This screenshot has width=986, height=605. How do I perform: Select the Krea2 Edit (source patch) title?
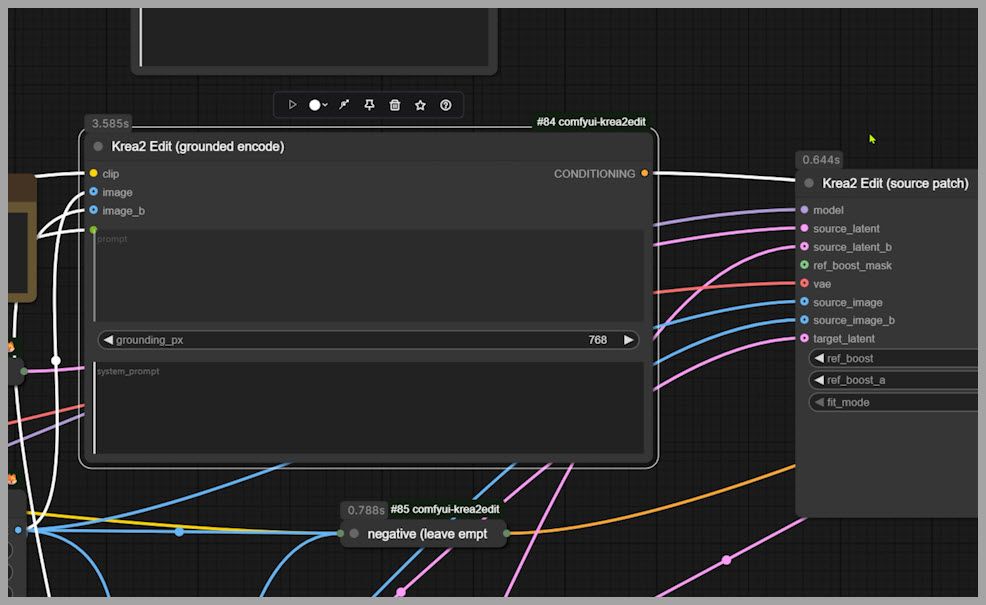click(x=895, y=183)
